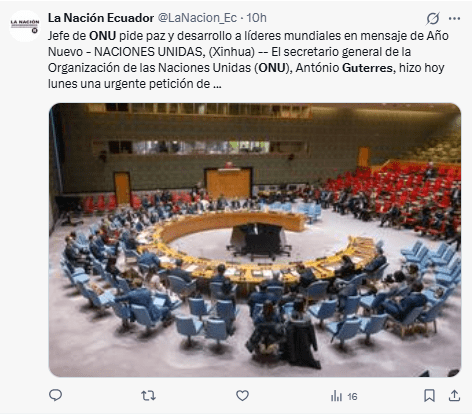Share the tweet using upload icon
The height and width of the screenshot is (415, 472).
pyautogui.click(x=454, y=396)
